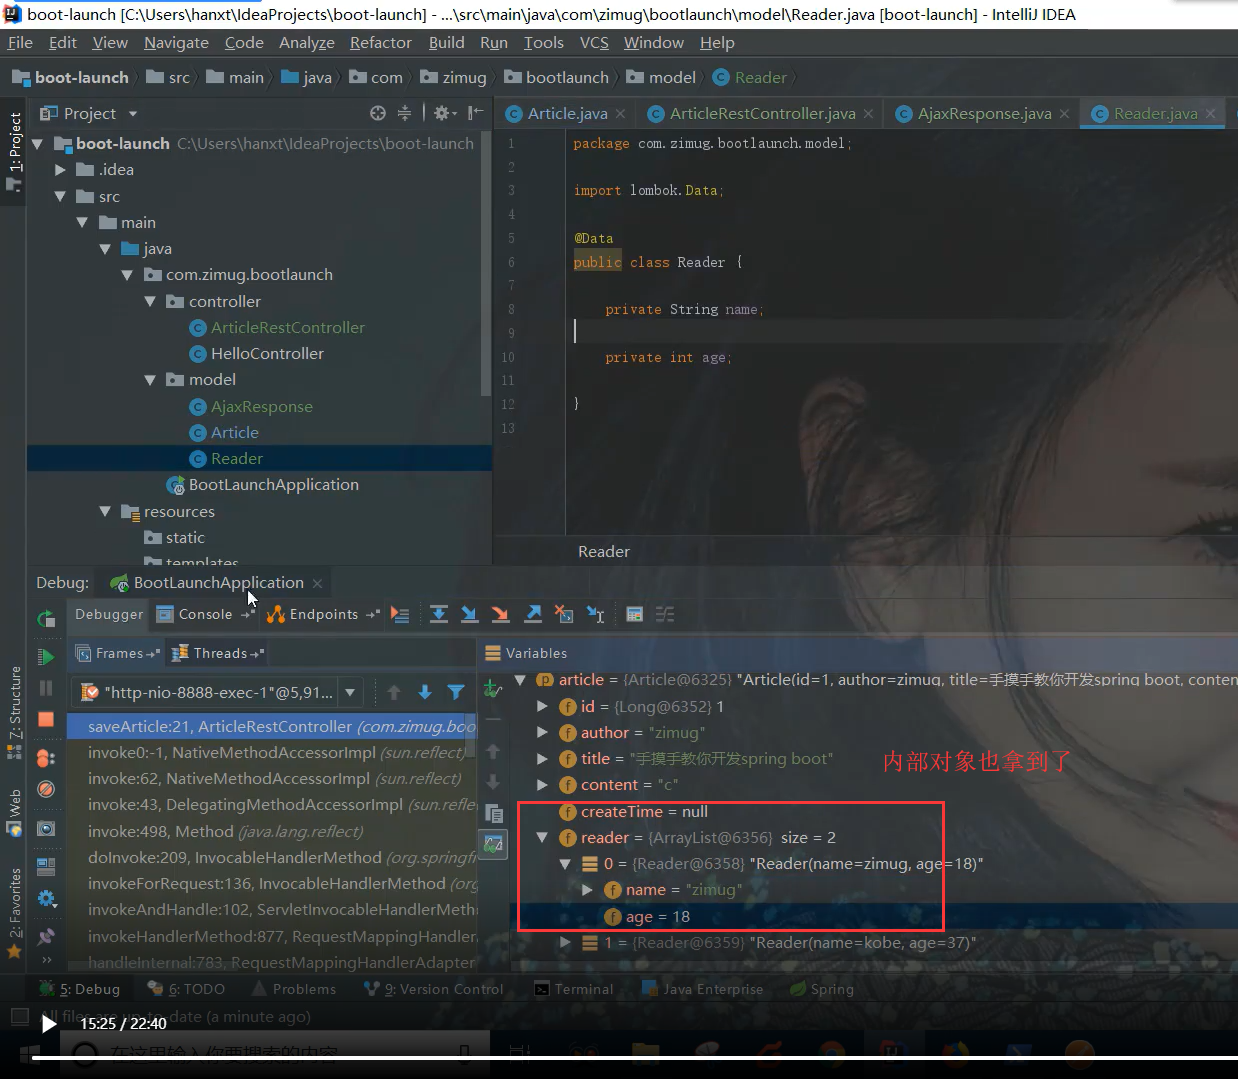Image resolution: width=1238 pixels, height=1079 pixels.
Task: Open Evaluate Expression calculator icon
Action: point(634,614)
